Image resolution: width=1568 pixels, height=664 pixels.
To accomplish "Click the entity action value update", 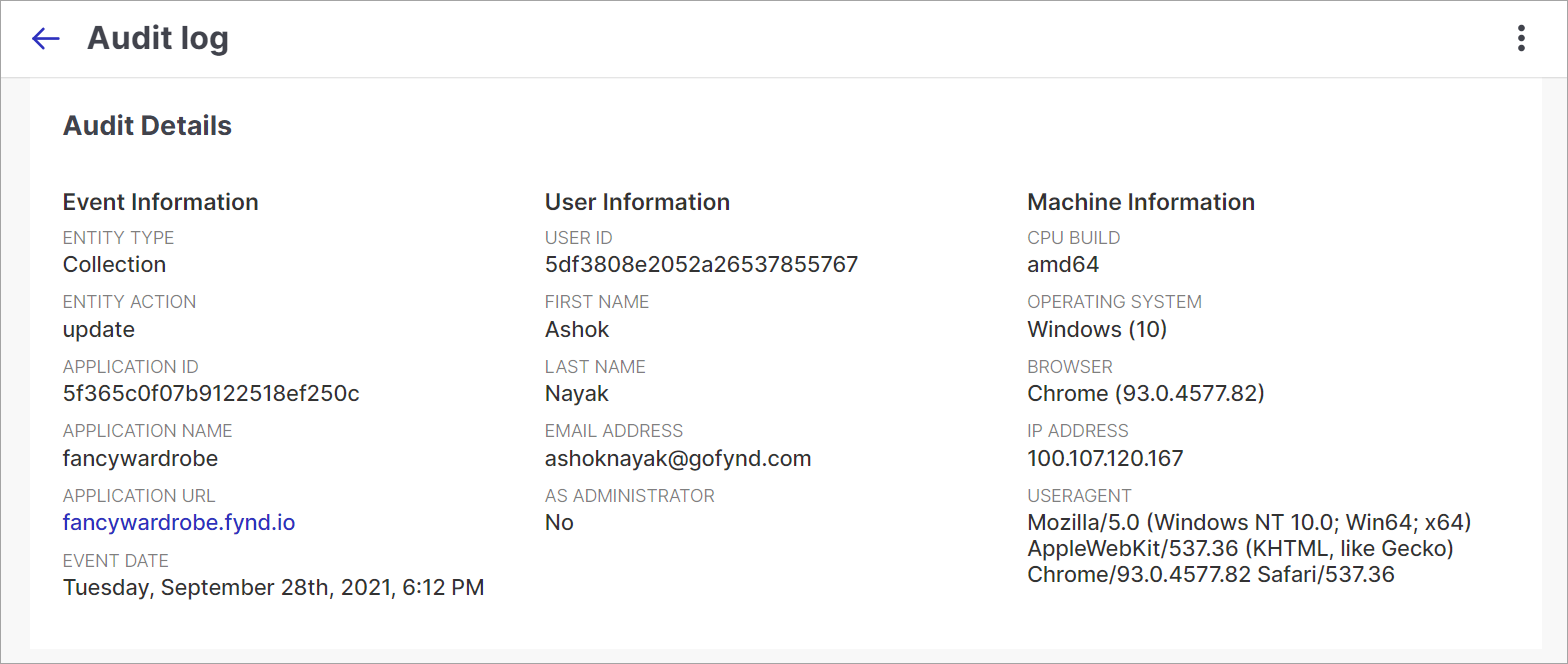I will pos(99,329).
